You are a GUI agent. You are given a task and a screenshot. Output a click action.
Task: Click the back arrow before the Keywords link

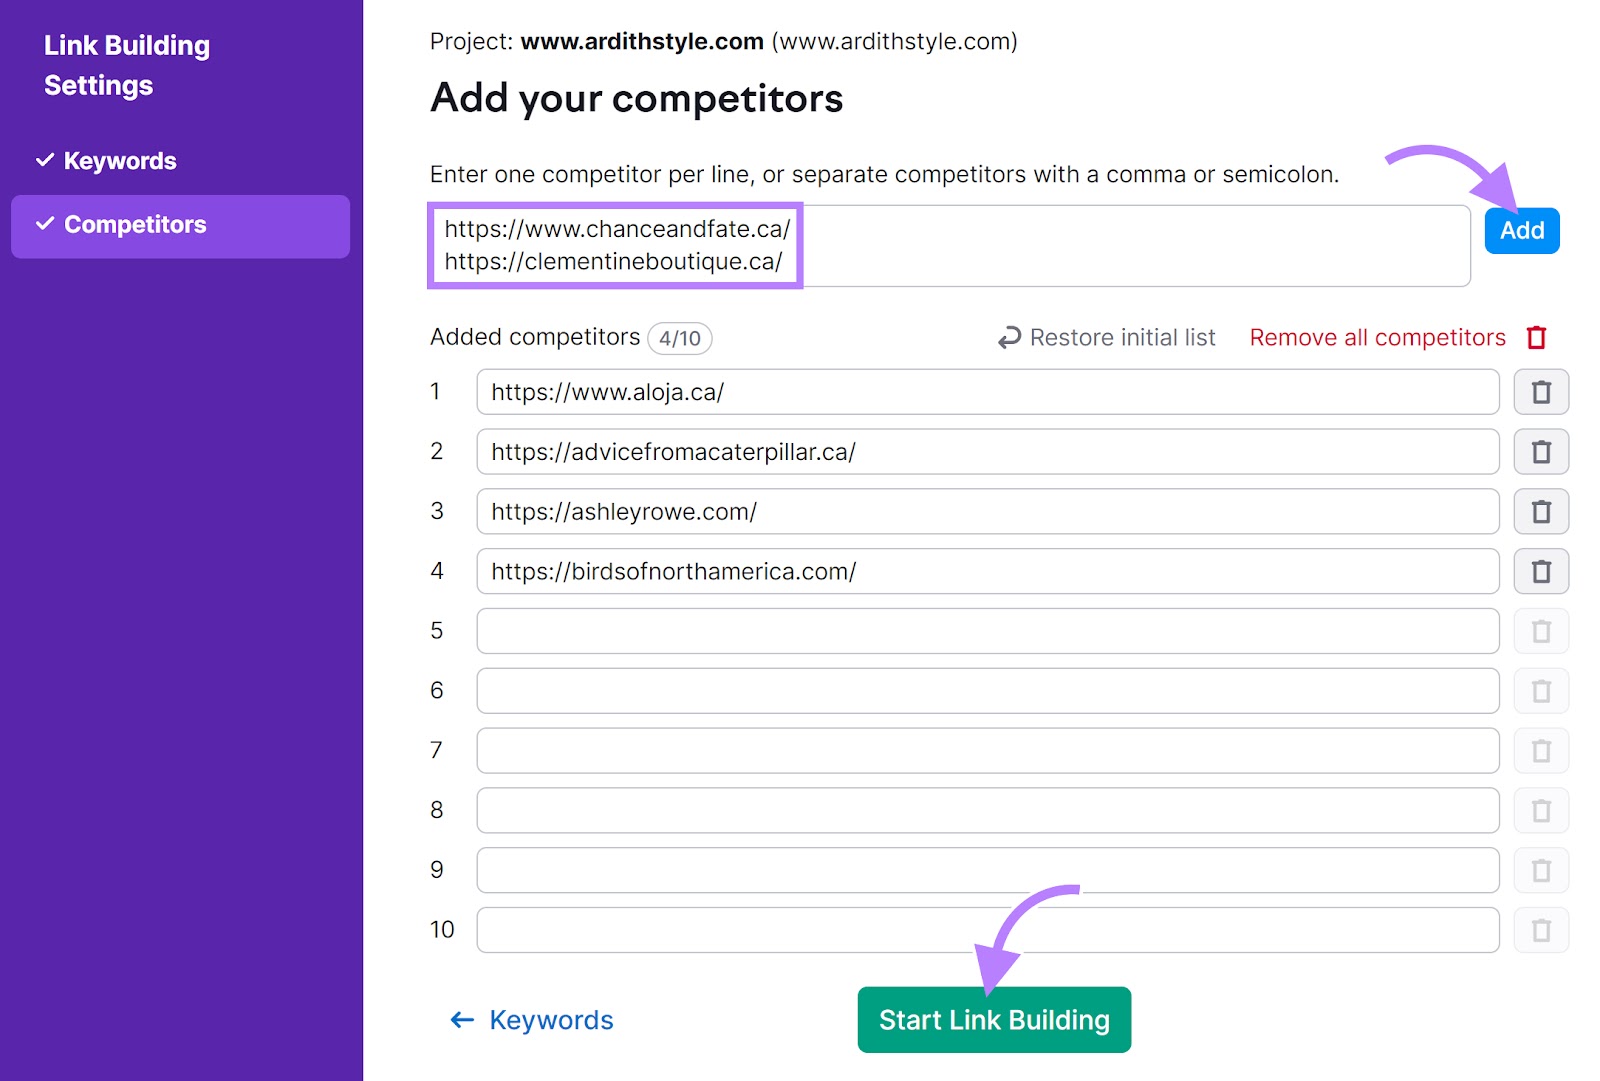[x=460, y=1020]
